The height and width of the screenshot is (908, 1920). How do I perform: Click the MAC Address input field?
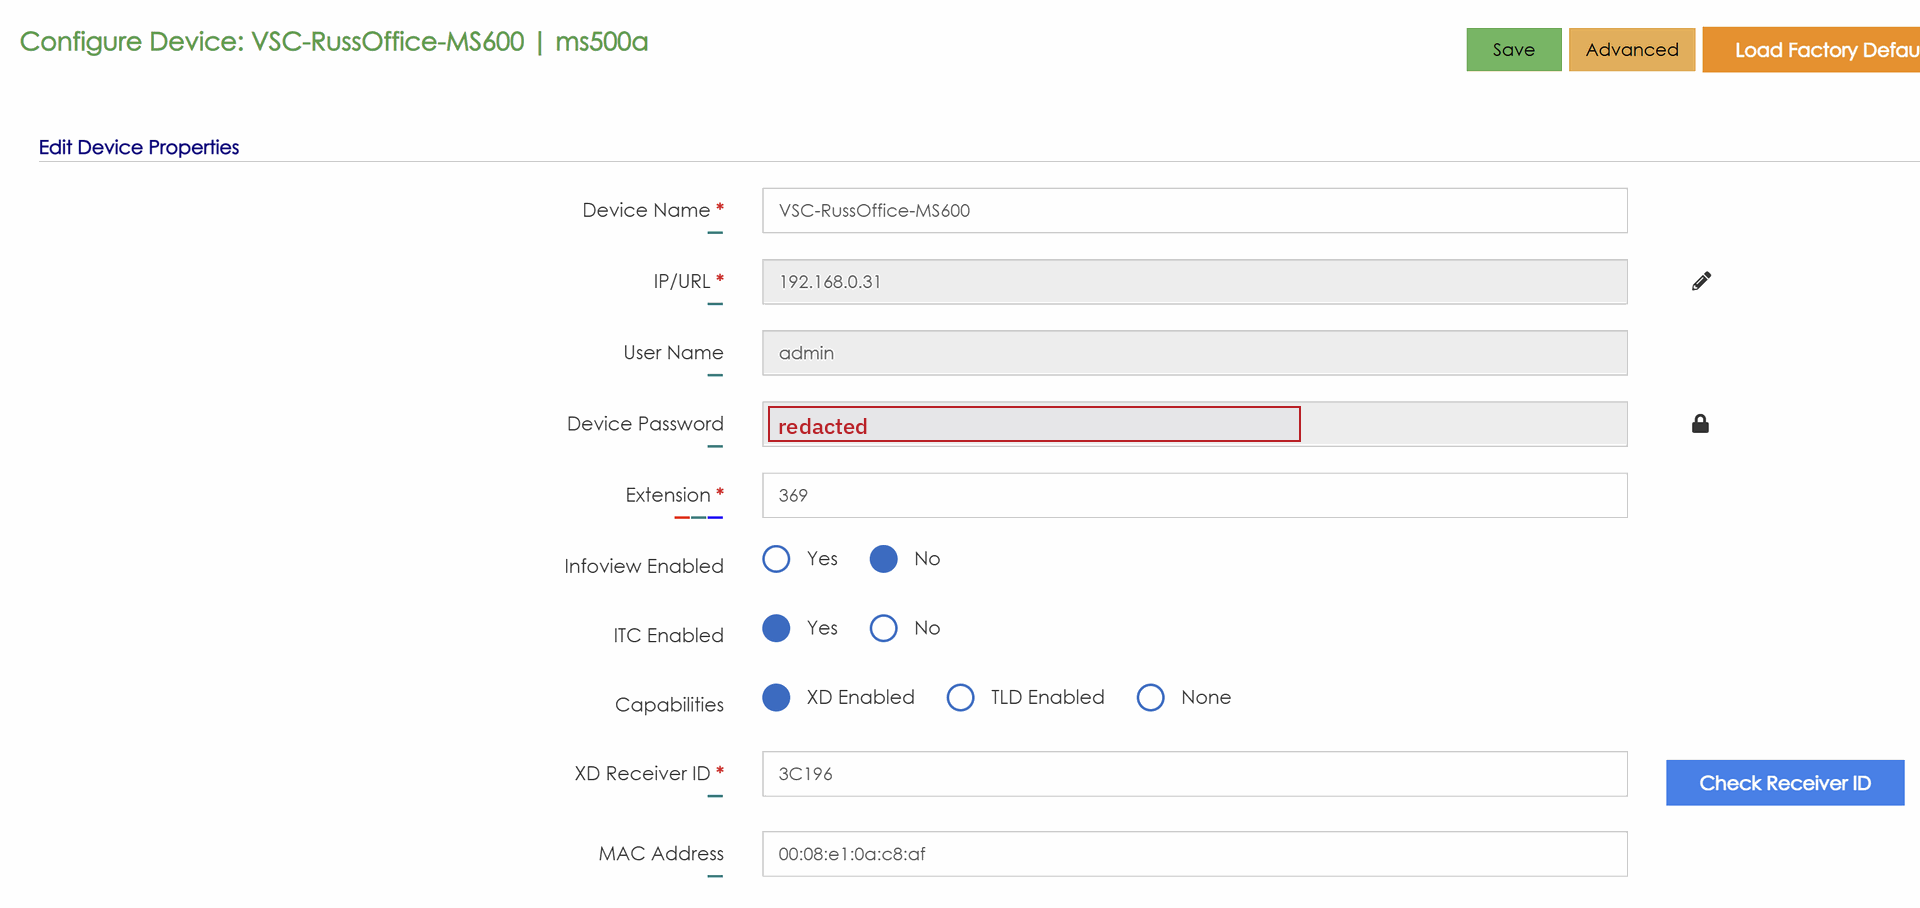(1194, 854)
